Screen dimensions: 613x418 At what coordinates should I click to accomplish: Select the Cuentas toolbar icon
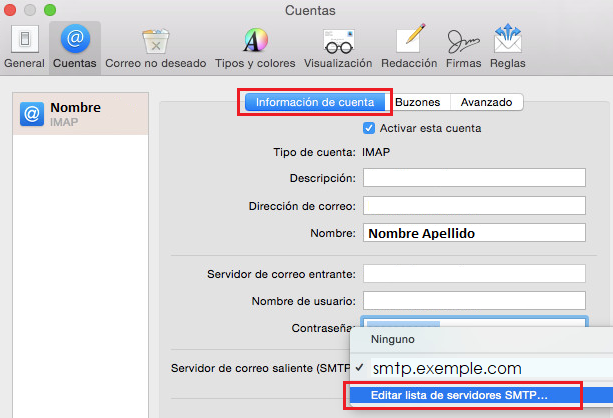click(x=75, y=47)
